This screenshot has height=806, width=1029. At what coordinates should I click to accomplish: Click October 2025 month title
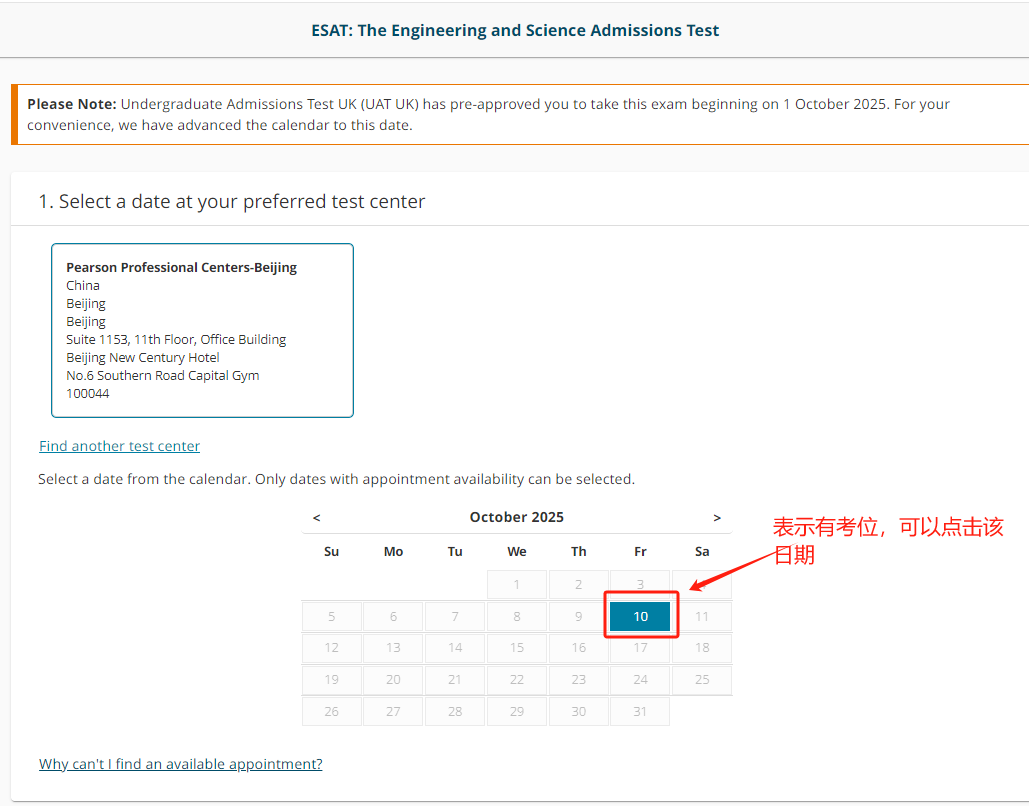pyautogui.click(x=516, y=517)
